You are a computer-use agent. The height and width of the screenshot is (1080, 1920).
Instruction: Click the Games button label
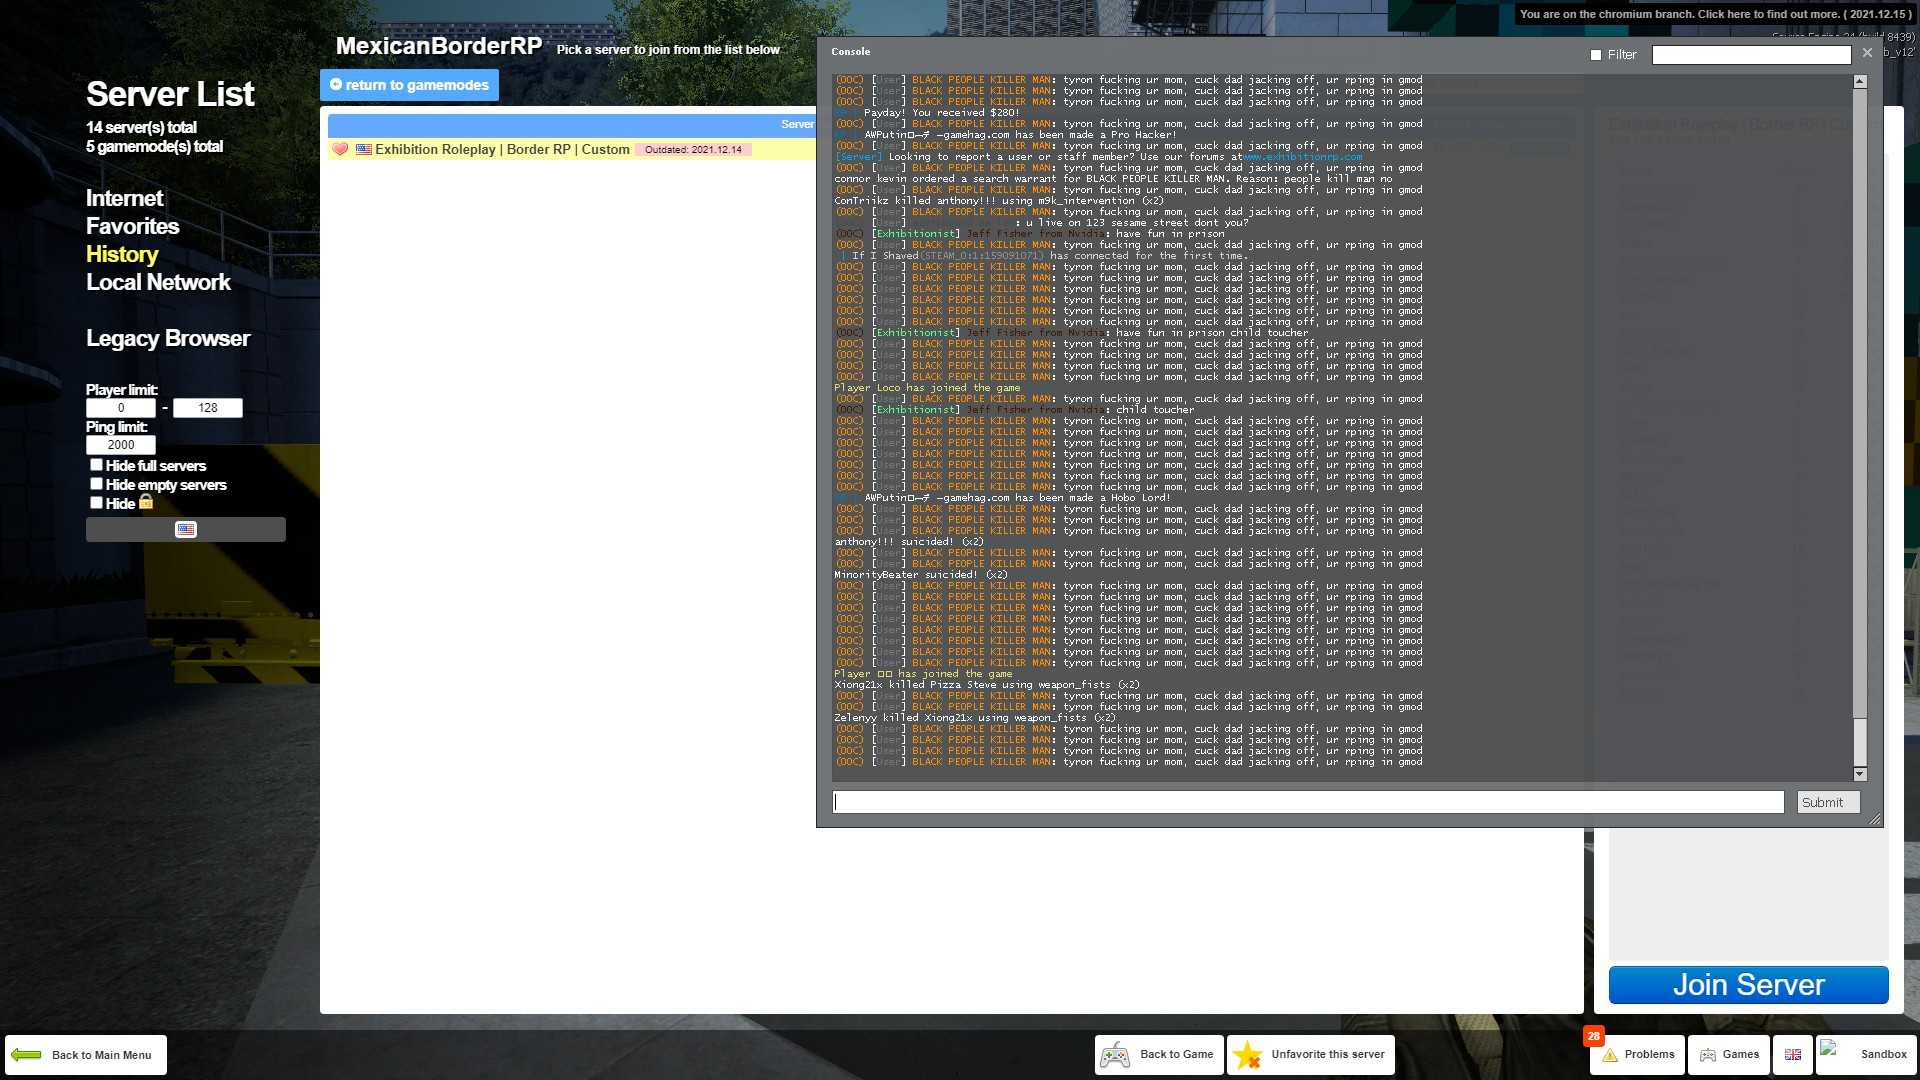pos(1740,1055)
